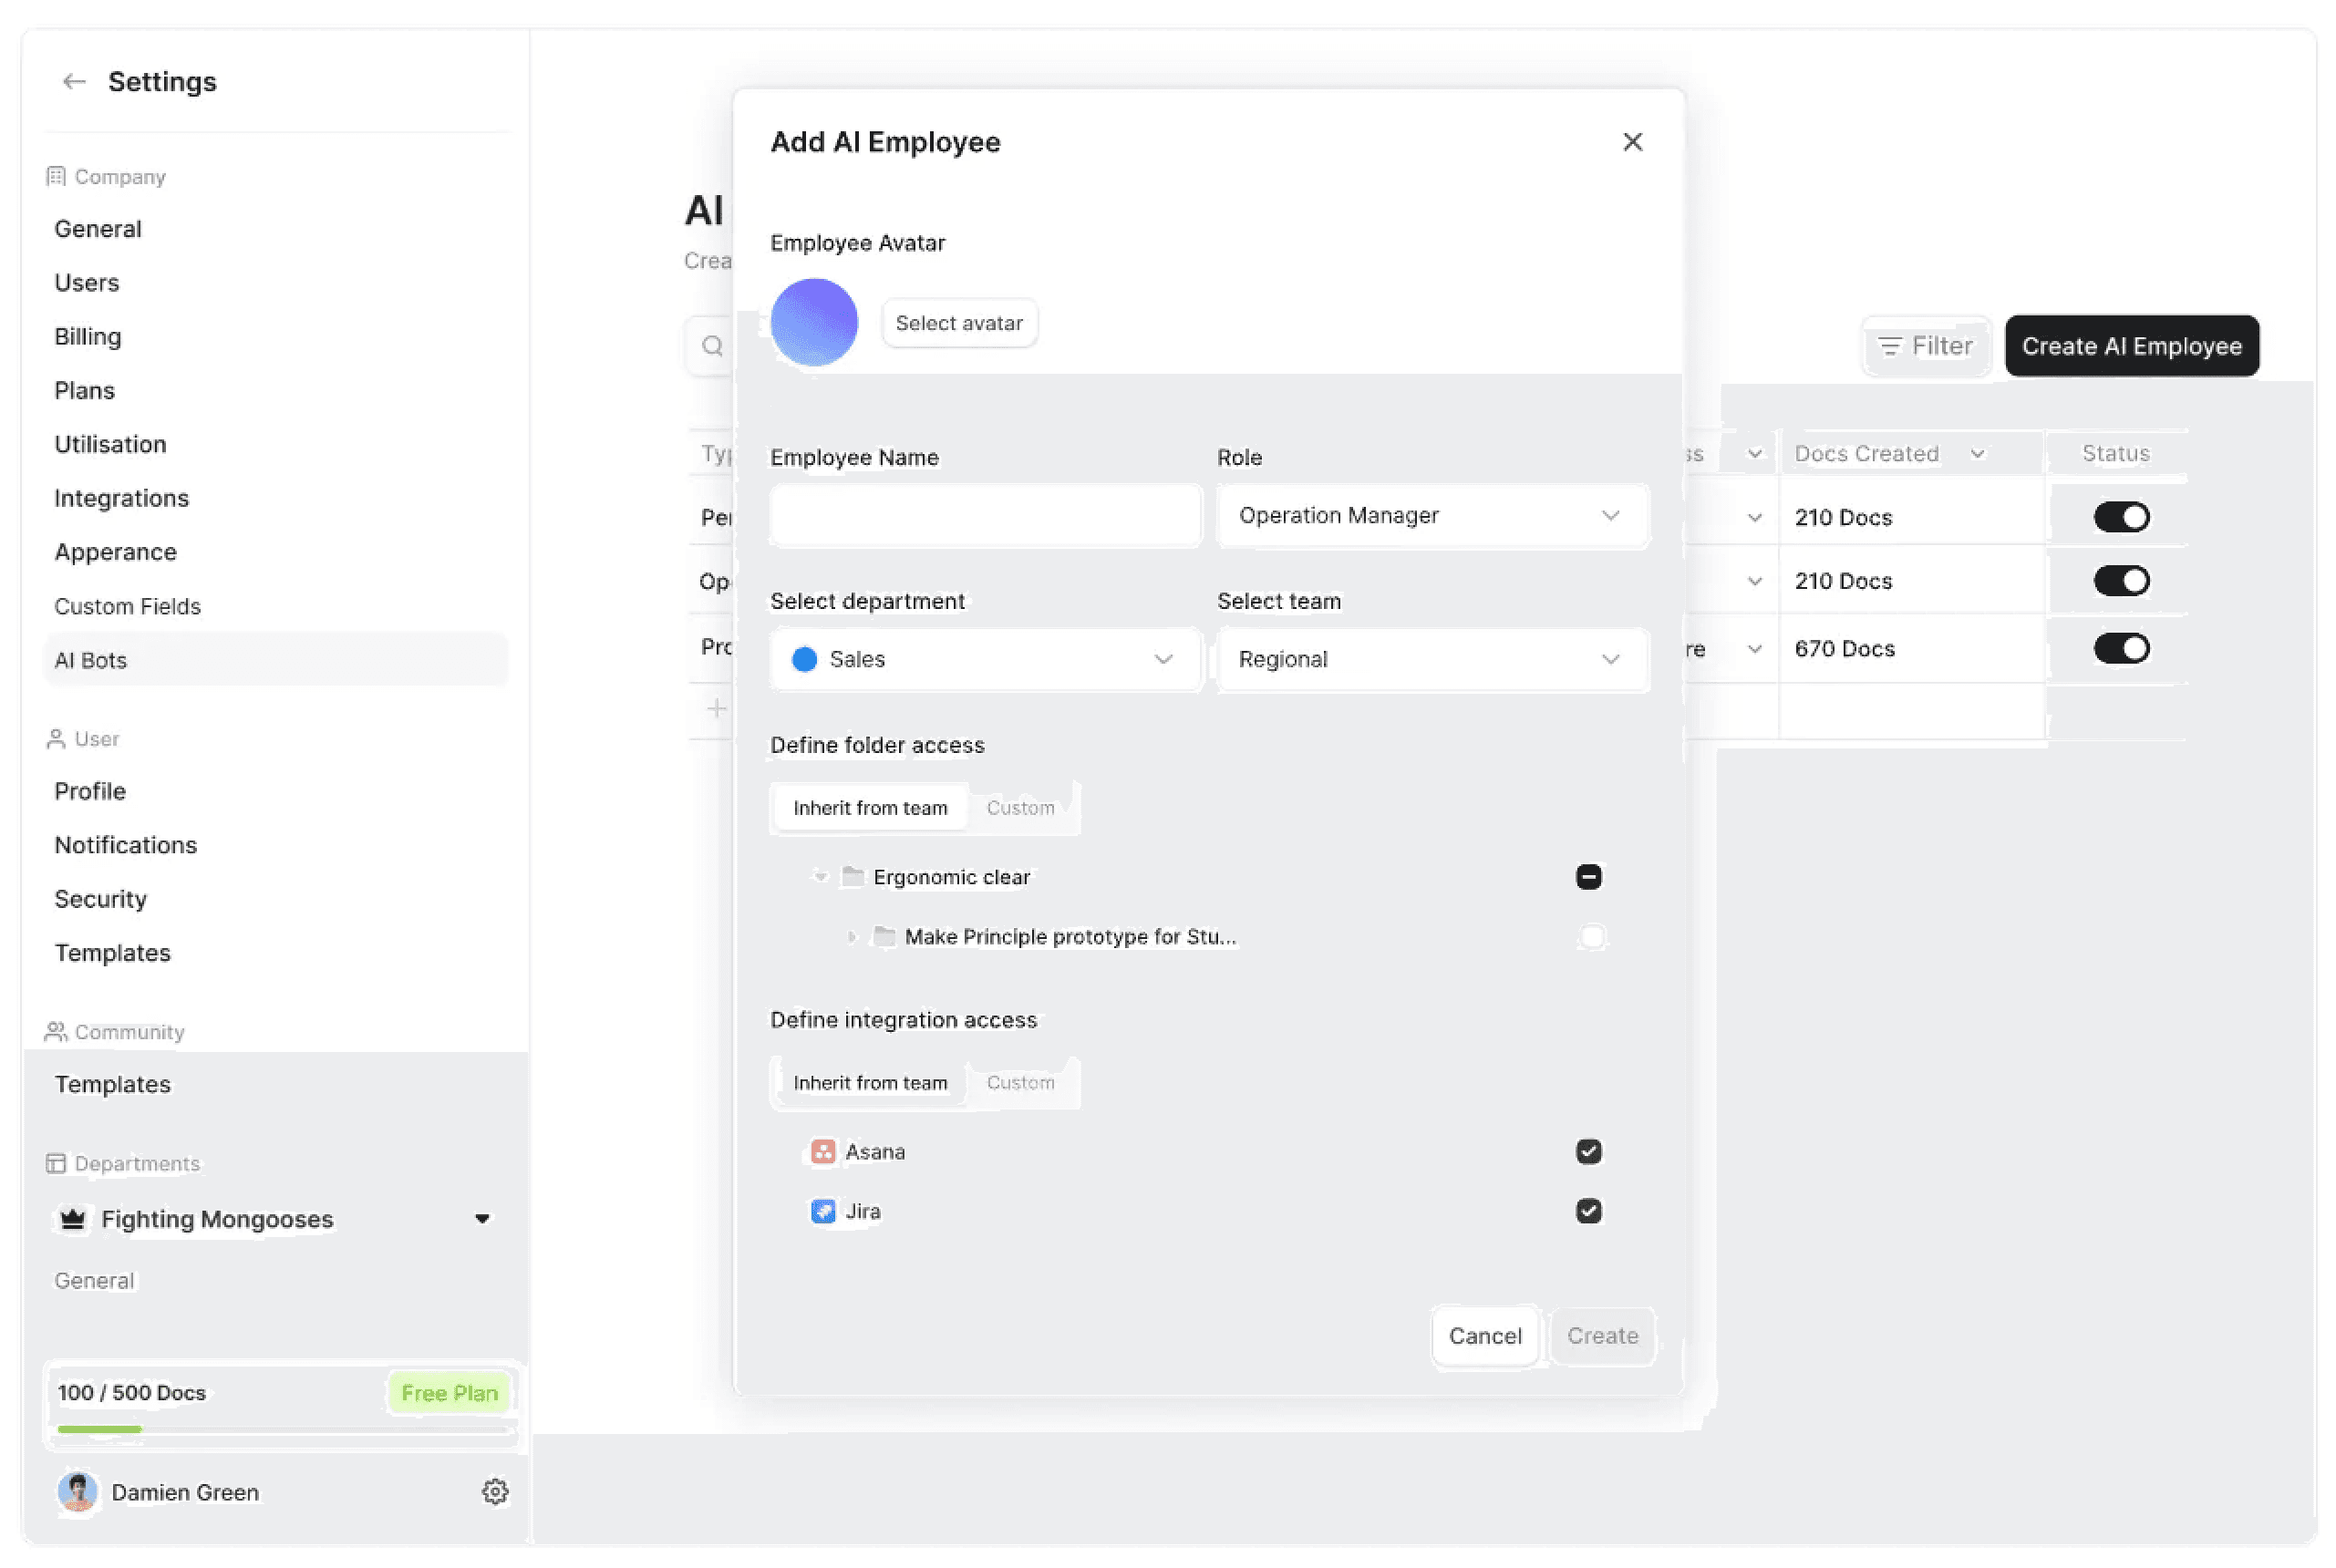Uncheck the Asana integration checkbox
The width and height of the screenshot is (2336, 1568).
coord(1588,1152)
